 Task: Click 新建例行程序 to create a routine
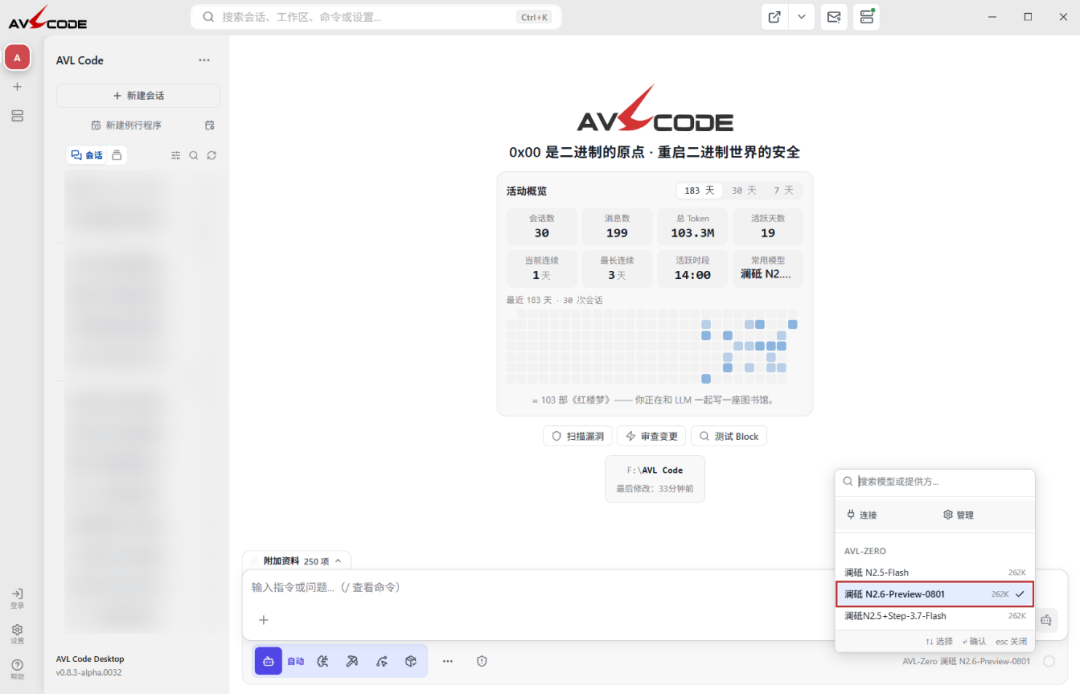(x=127, y=125)
